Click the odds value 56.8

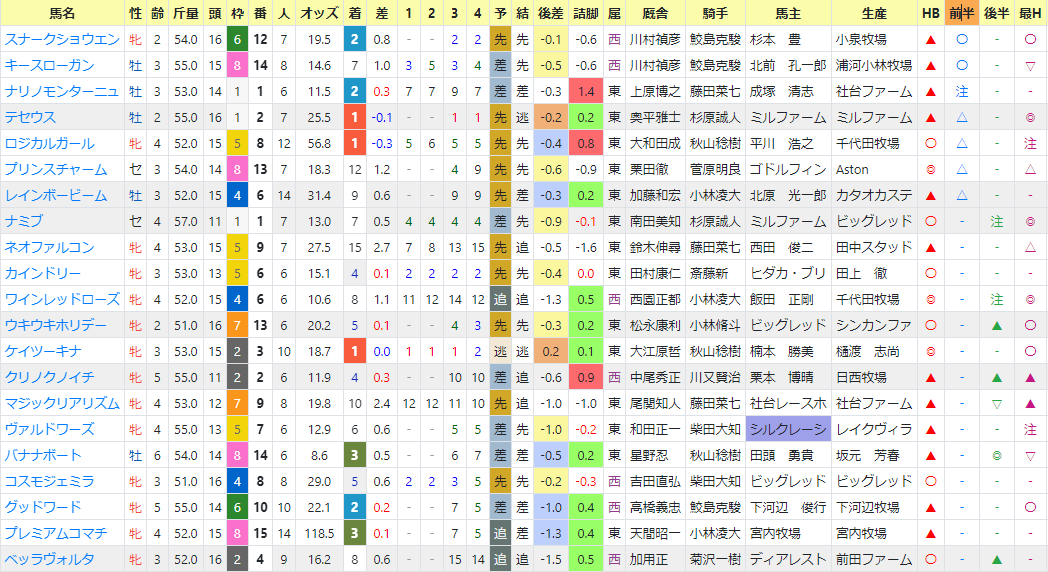319,144
